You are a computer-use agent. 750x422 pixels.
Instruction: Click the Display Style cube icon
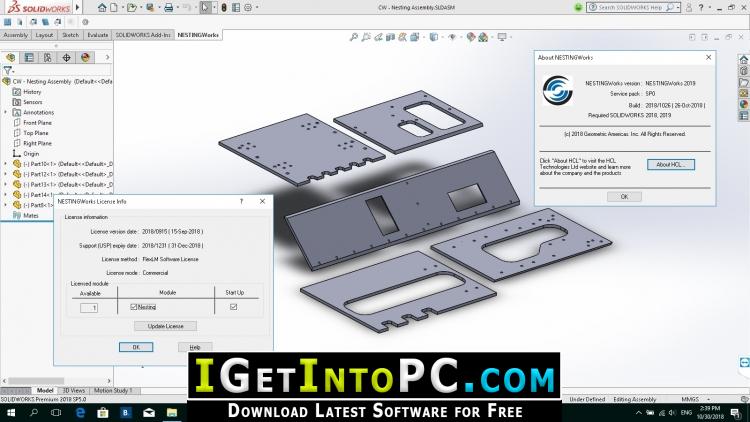coord(433,37)
